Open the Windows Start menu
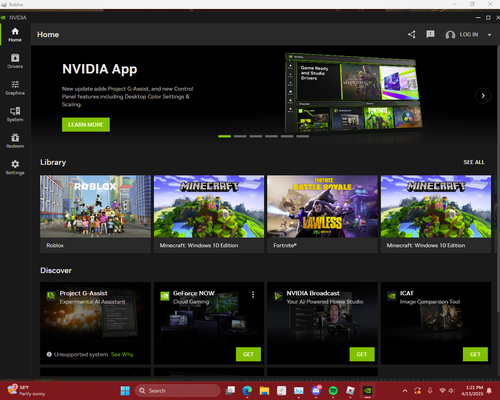This screenshot has height=400, width=500. tap(125, 391)
